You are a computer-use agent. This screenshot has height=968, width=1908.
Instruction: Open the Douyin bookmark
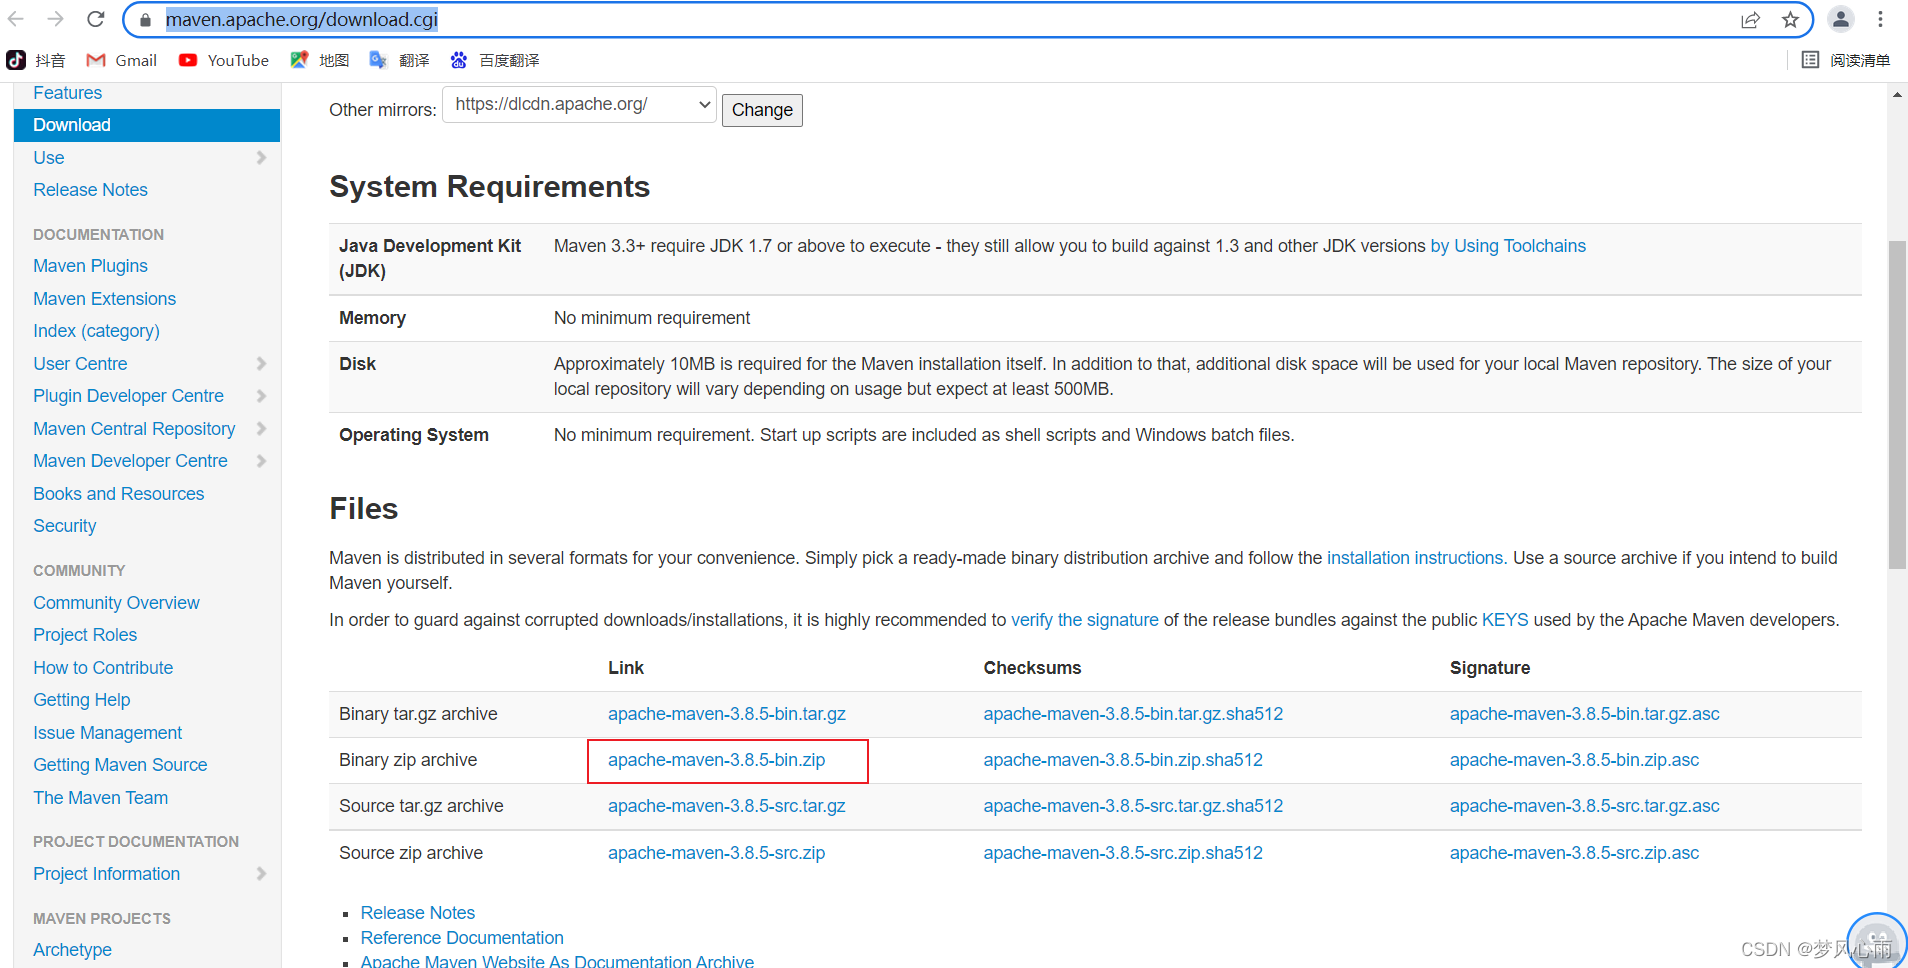(36, 60)
